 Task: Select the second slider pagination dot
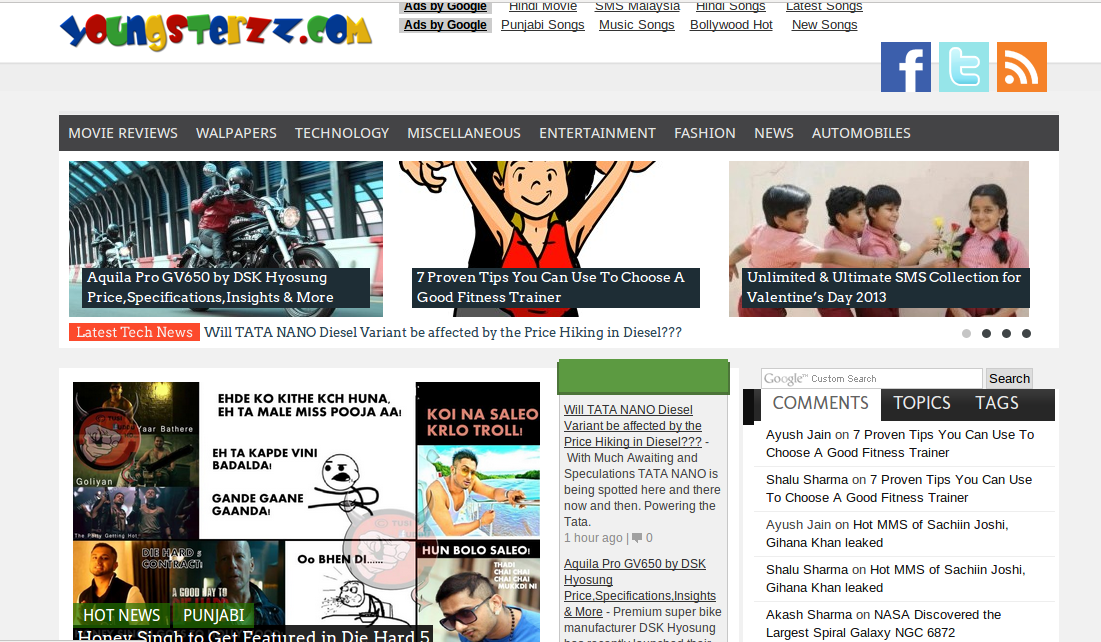(x=987, y=334)
